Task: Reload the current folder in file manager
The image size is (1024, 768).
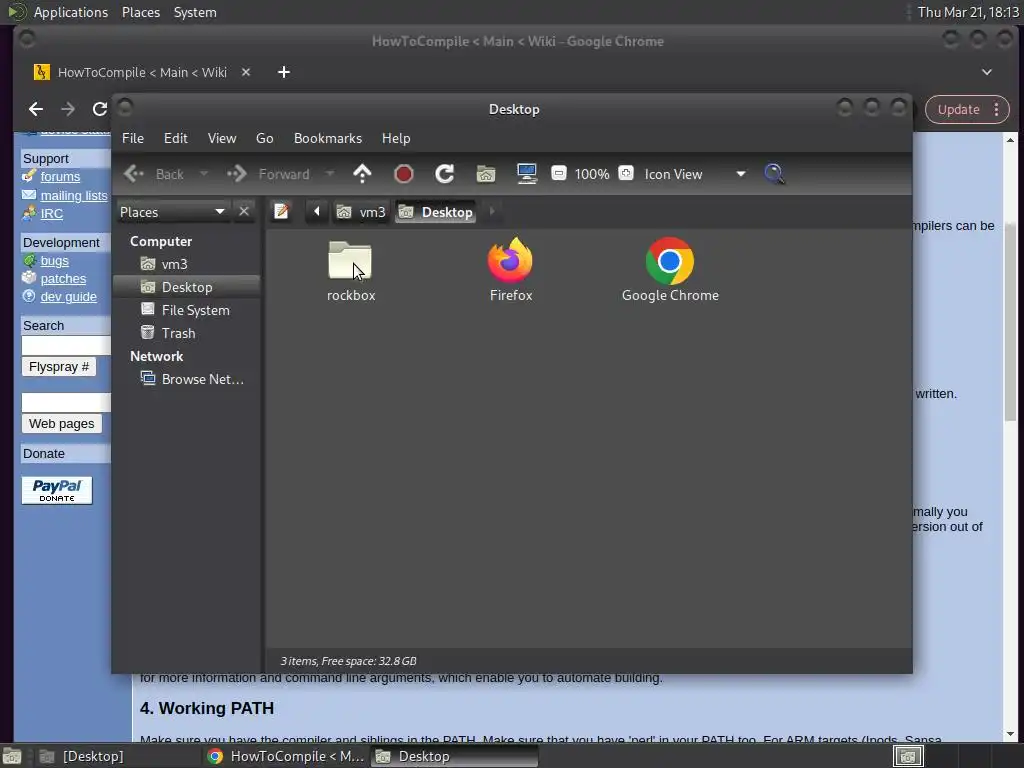Action: (445, 174)
